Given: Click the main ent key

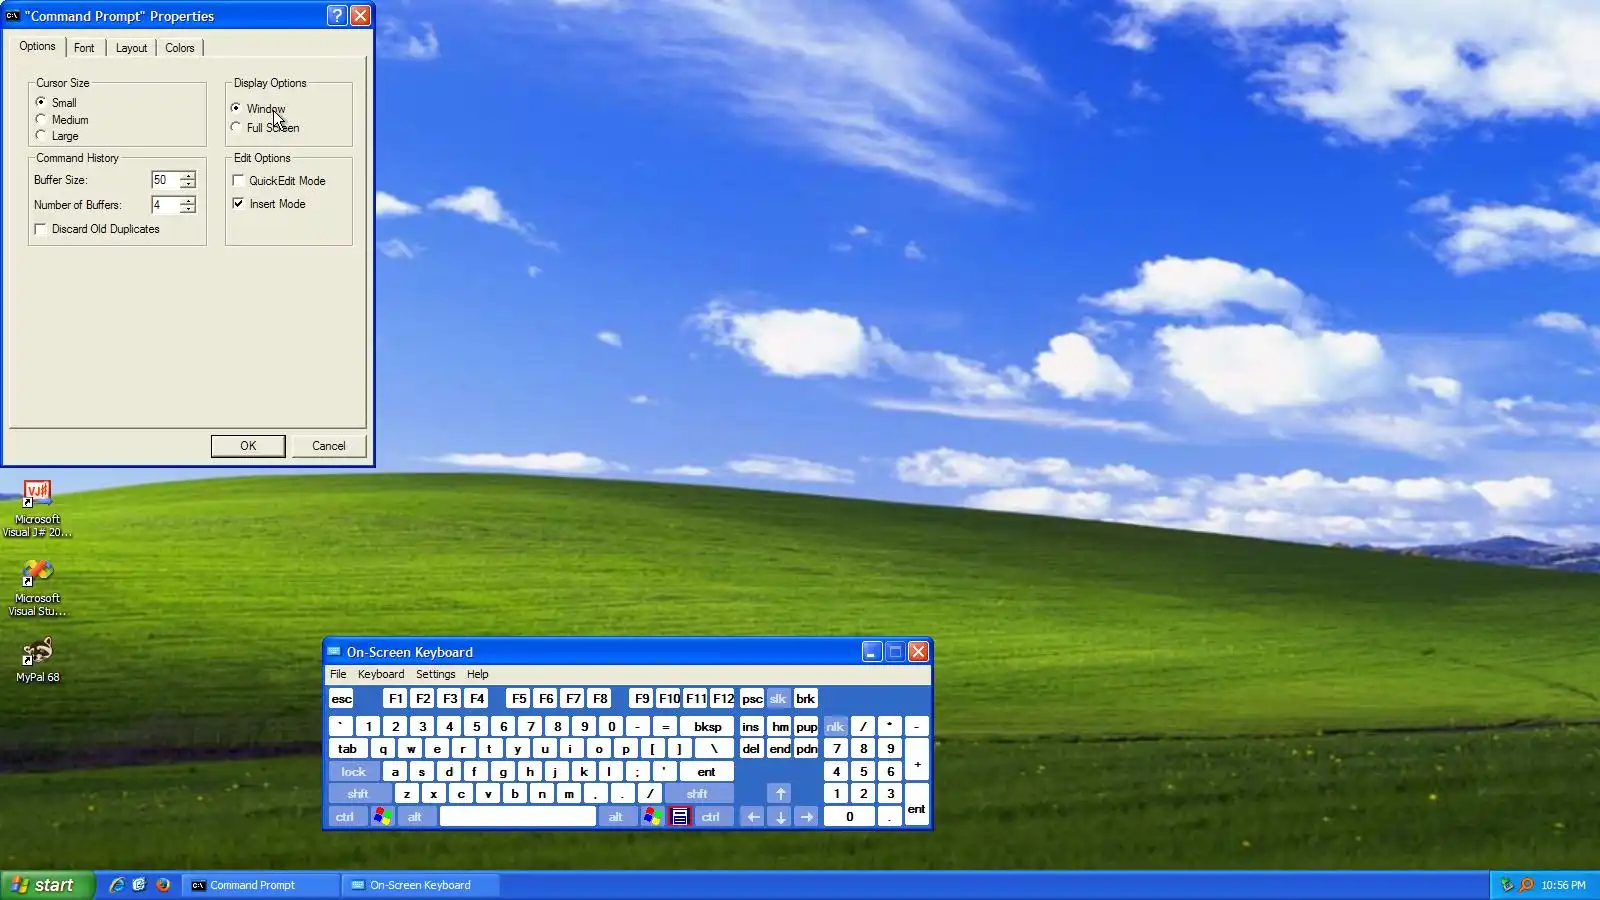Looking at the screenshot, I should coord(706,772).
